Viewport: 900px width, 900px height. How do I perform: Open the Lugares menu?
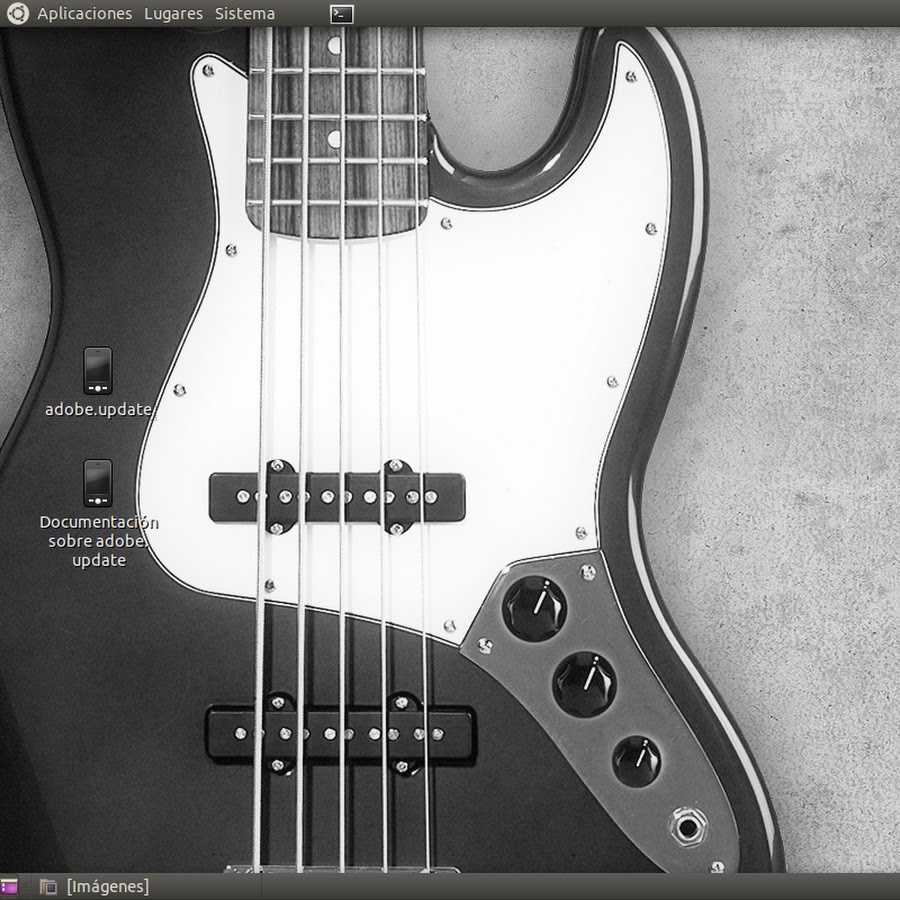coord(173,13)
